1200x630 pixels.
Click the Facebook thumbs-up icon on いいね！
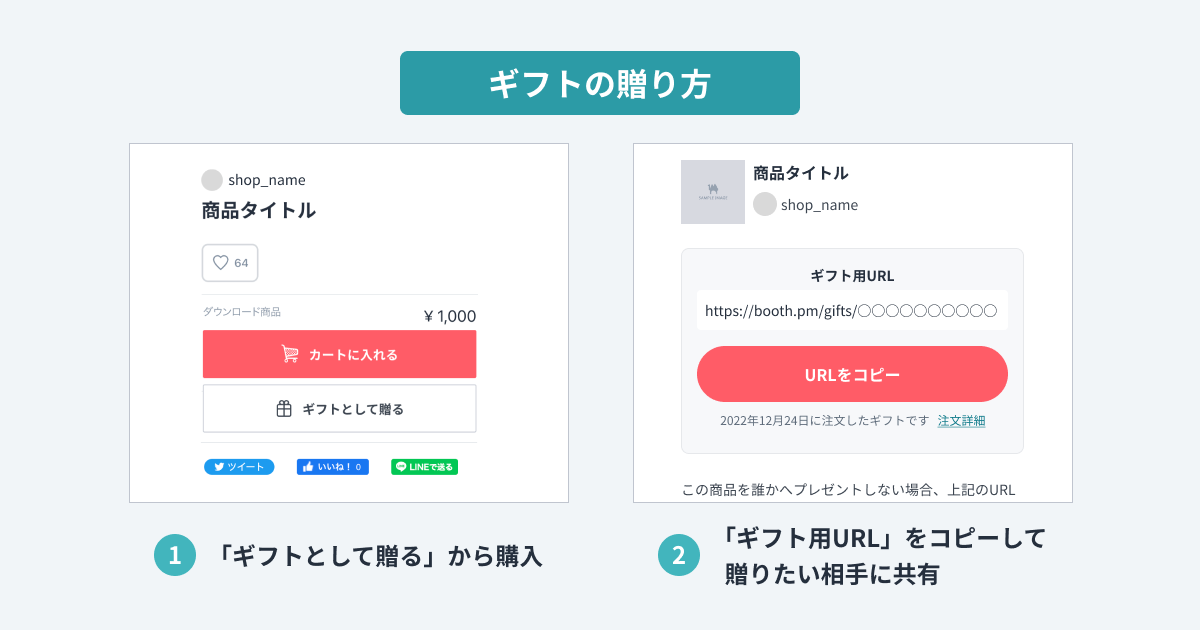pos(308,467)
